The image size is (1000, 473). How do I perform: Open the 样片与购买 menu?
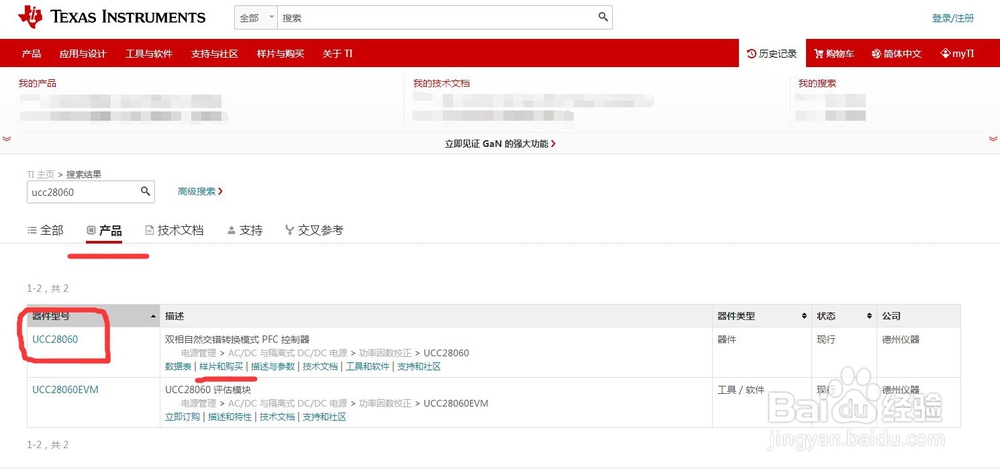(281, 54)
